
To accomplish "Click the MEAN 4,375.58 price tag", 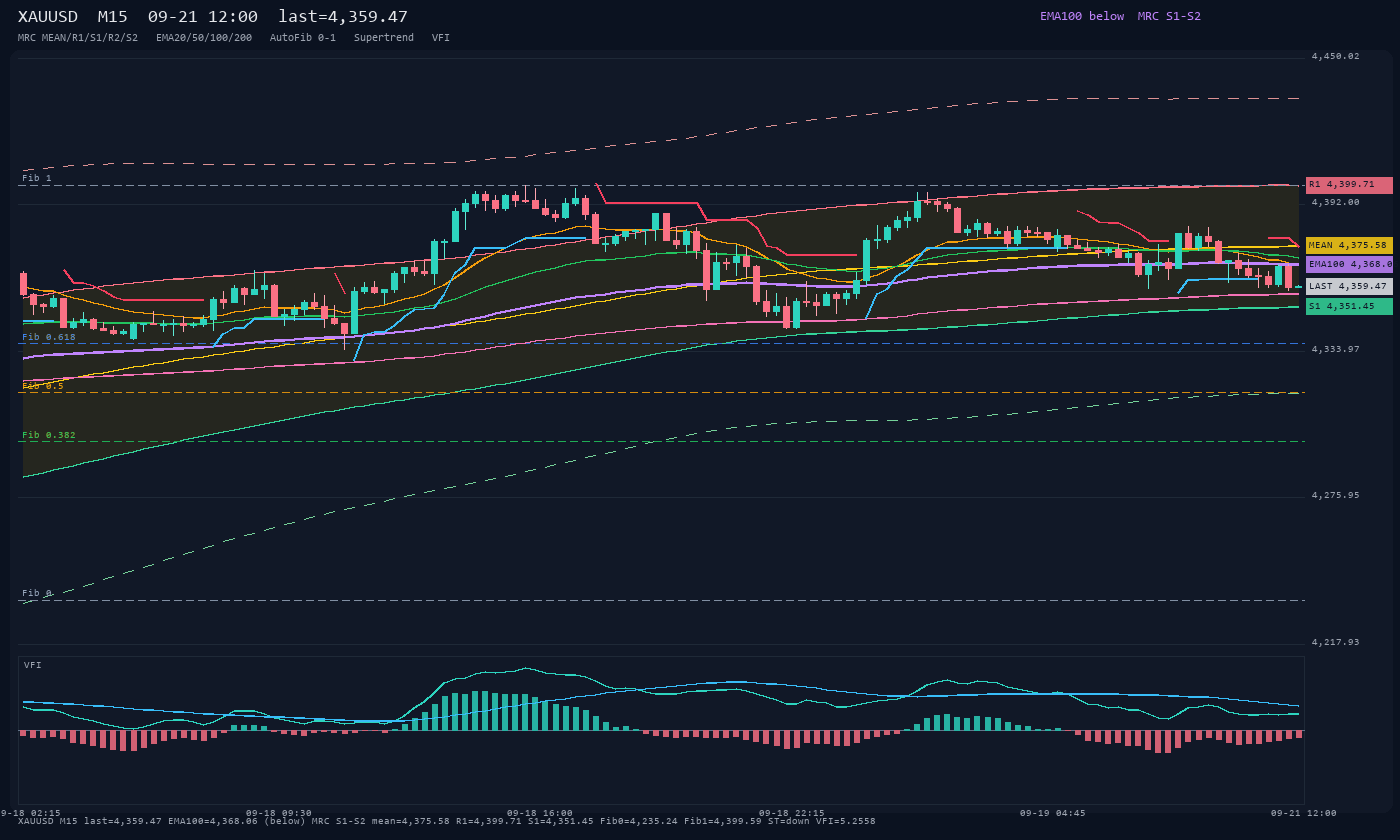I will click(x=1349, y=245).
